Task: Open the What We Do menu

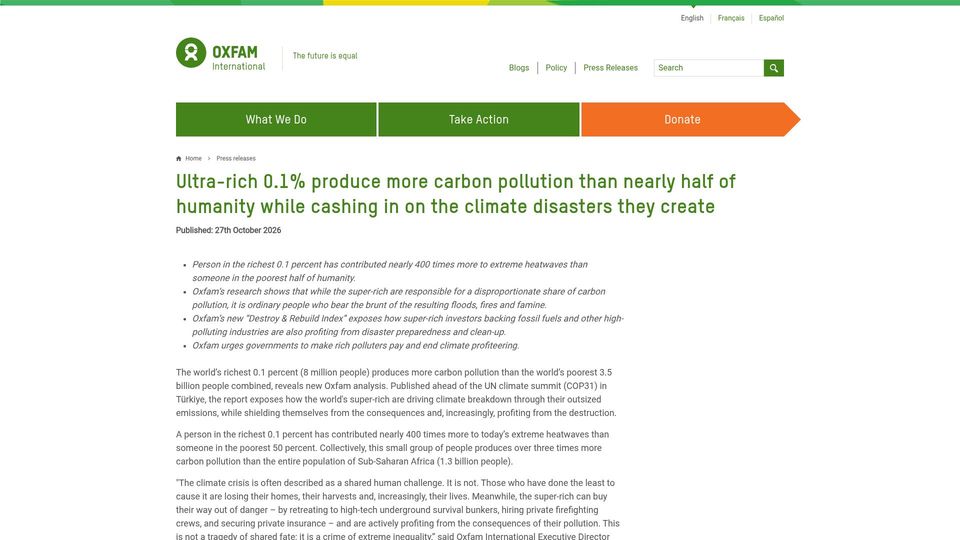Action: tap(276, 119)
